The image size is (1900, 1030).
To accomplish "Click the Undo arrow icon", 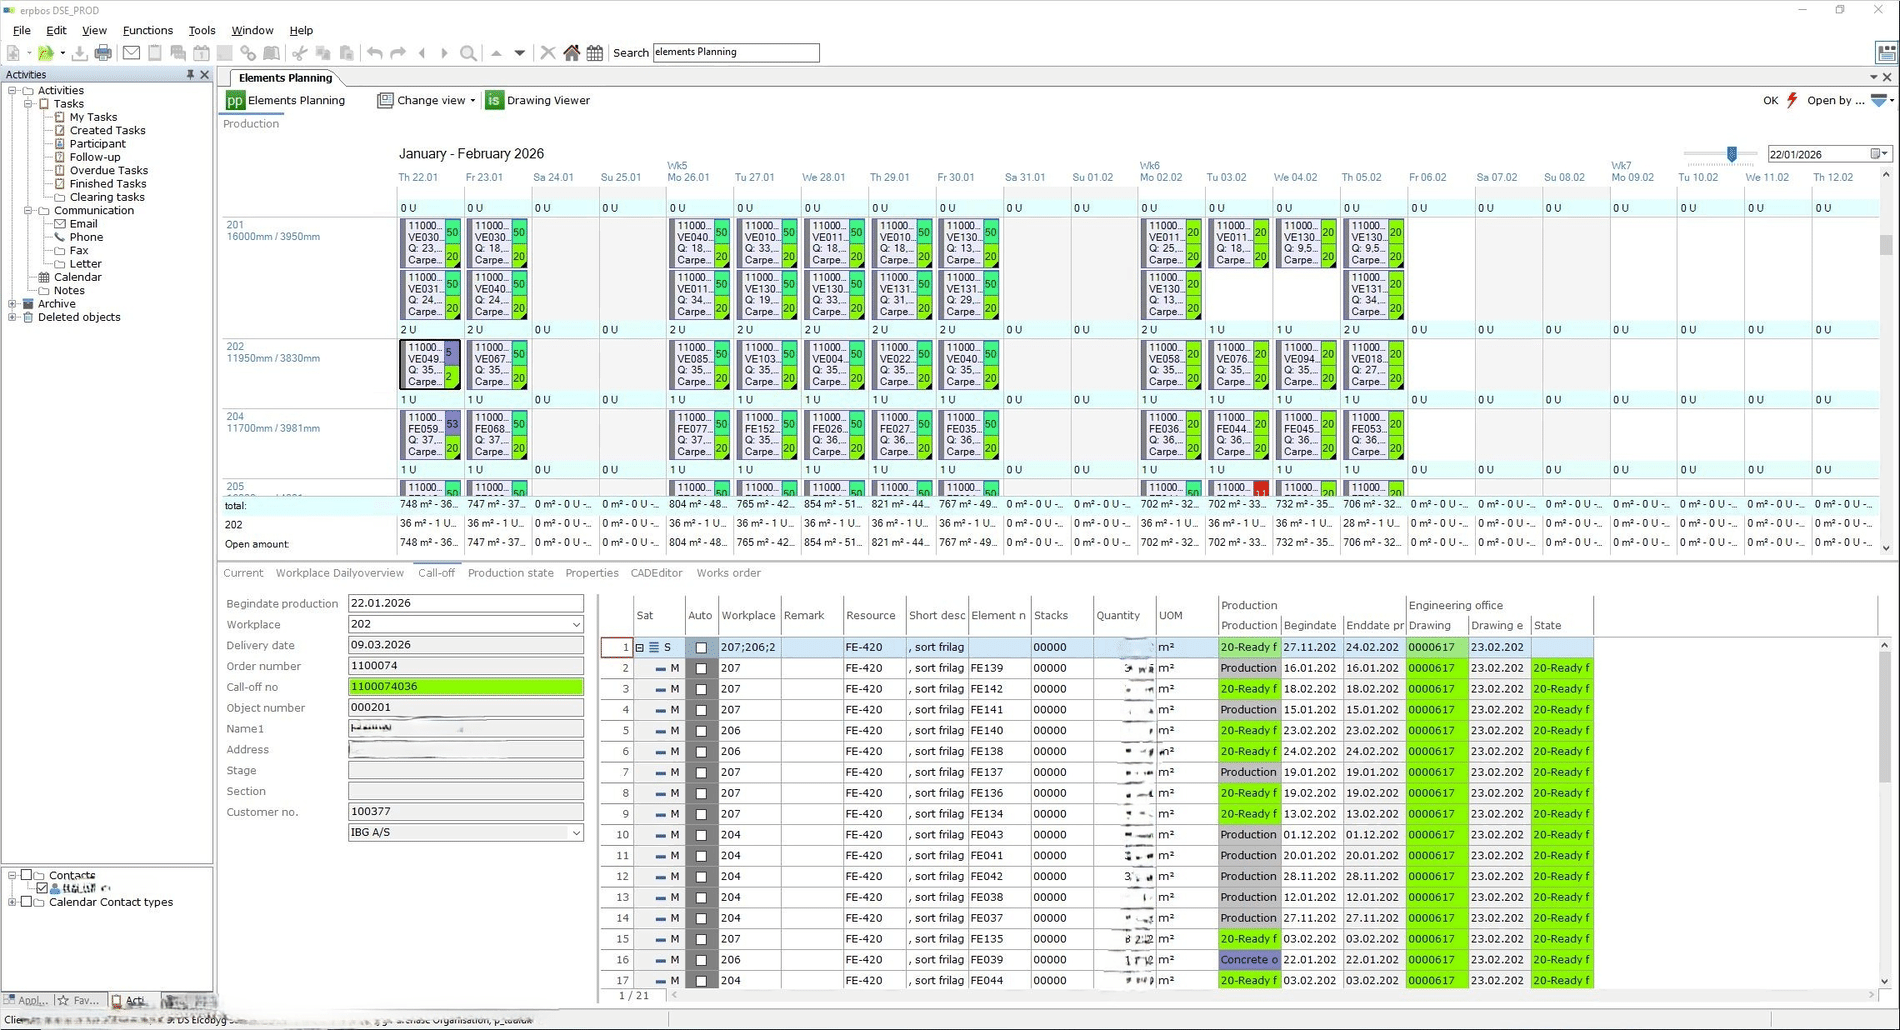I will pyautogui.click(x=375, y=52).
